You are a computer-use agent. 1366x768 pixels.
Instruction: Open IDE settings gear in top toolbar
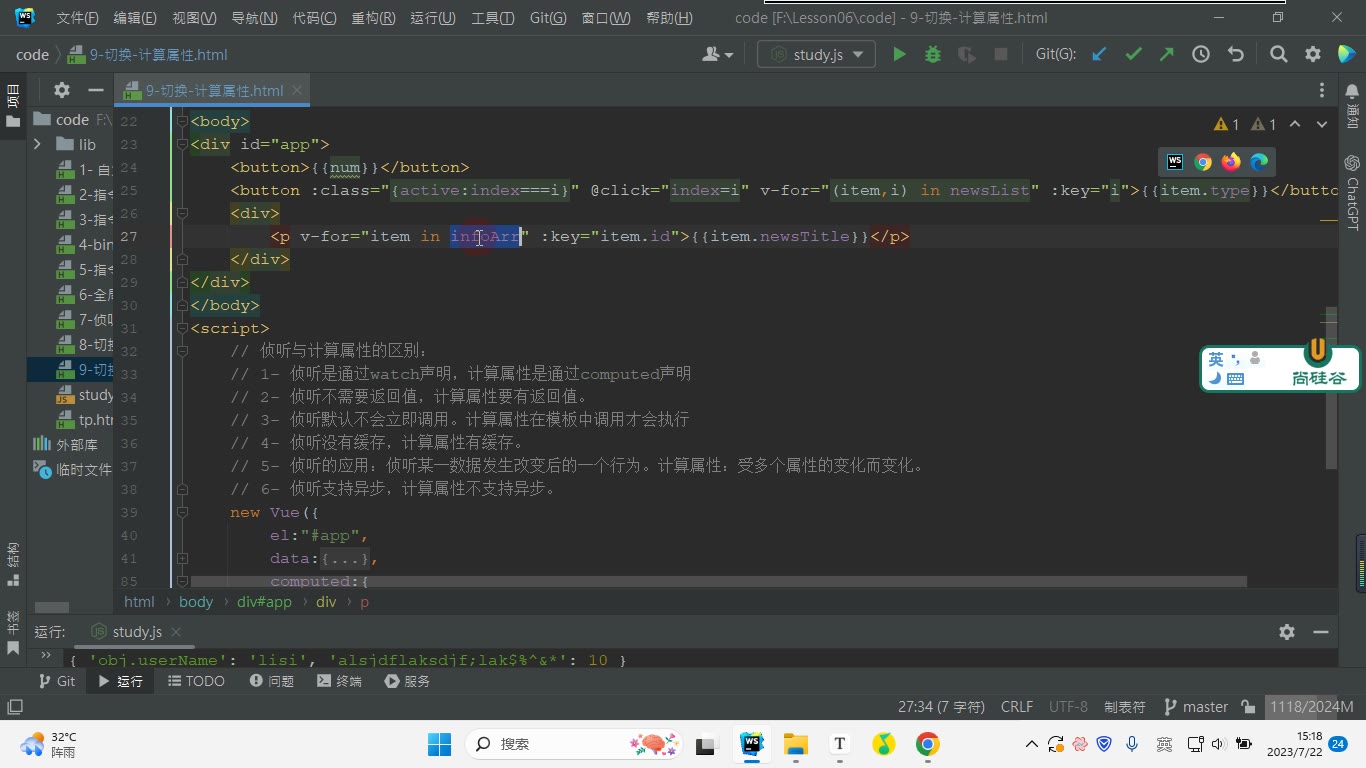pos(1313,55)
